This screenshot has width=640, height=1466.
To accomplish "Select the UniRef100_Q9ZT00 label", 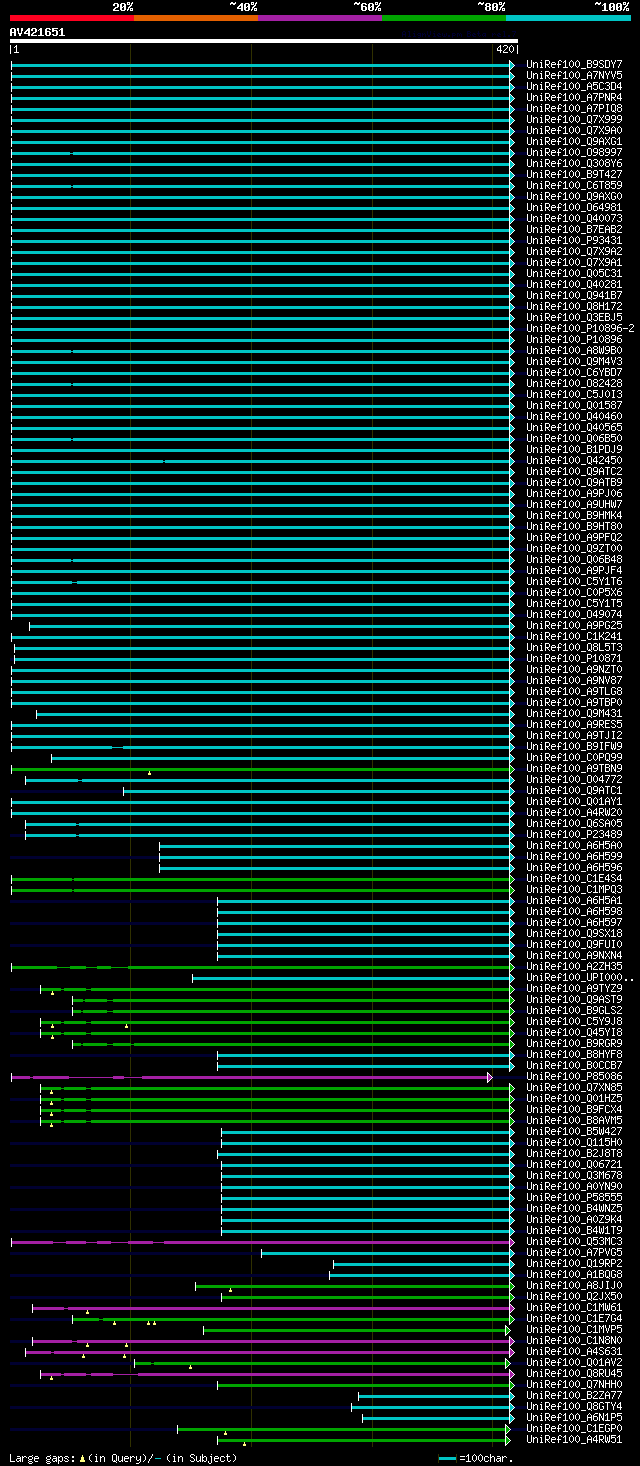I will pos(574,548).
